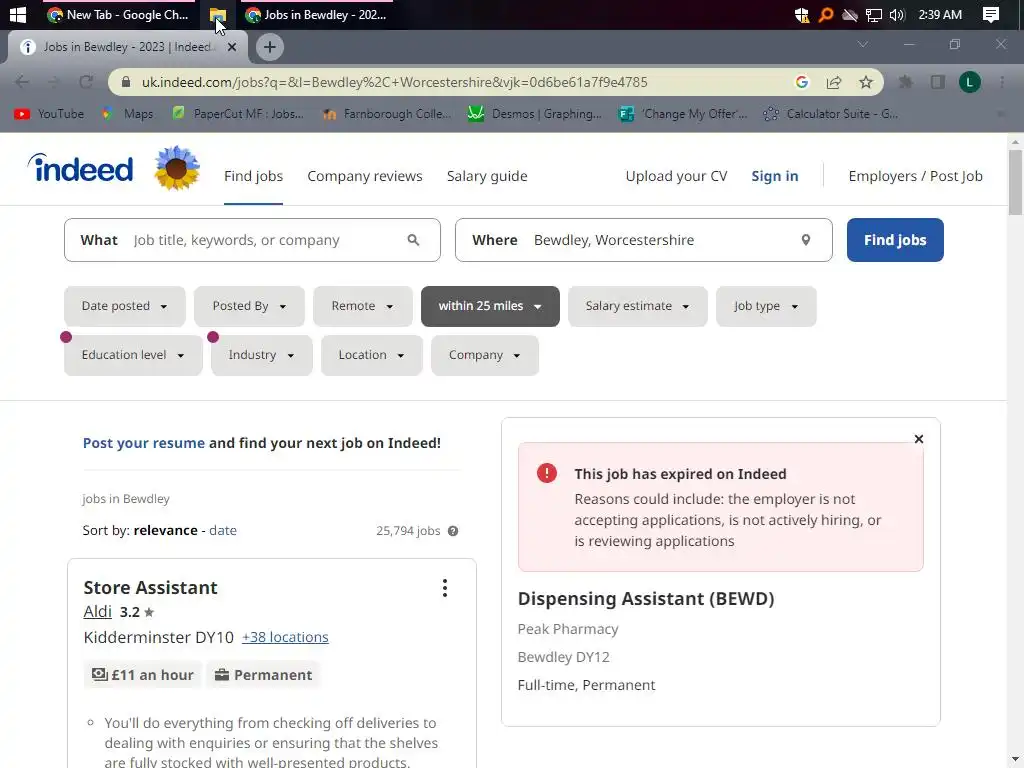This screenshot has height=768, width=1024.
Task: Expand Industry filter
Action: coord(262,355)
